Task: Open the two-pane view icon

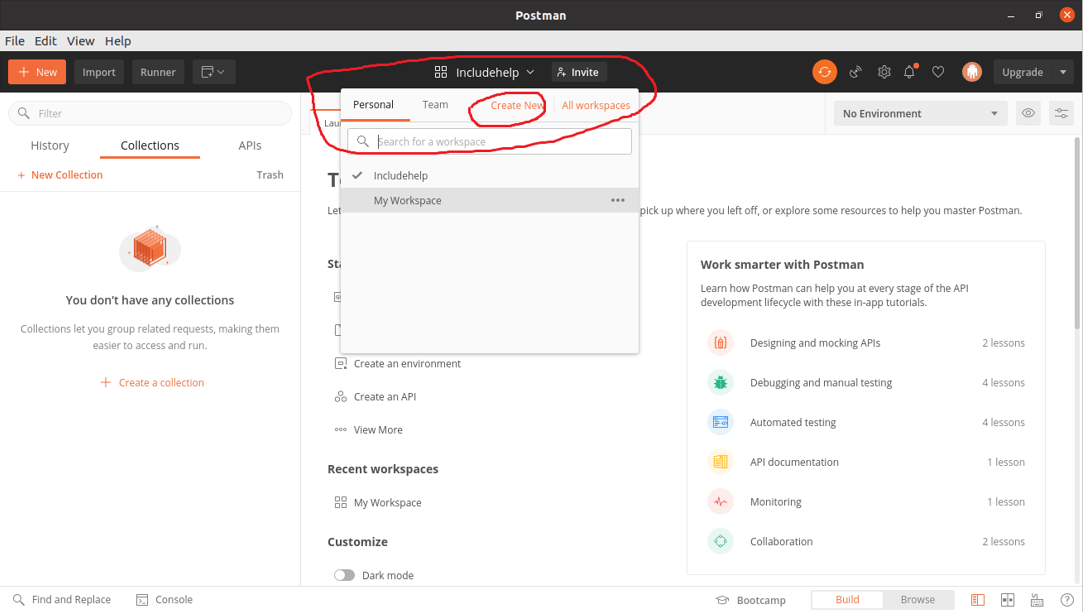Action: 1007,599
